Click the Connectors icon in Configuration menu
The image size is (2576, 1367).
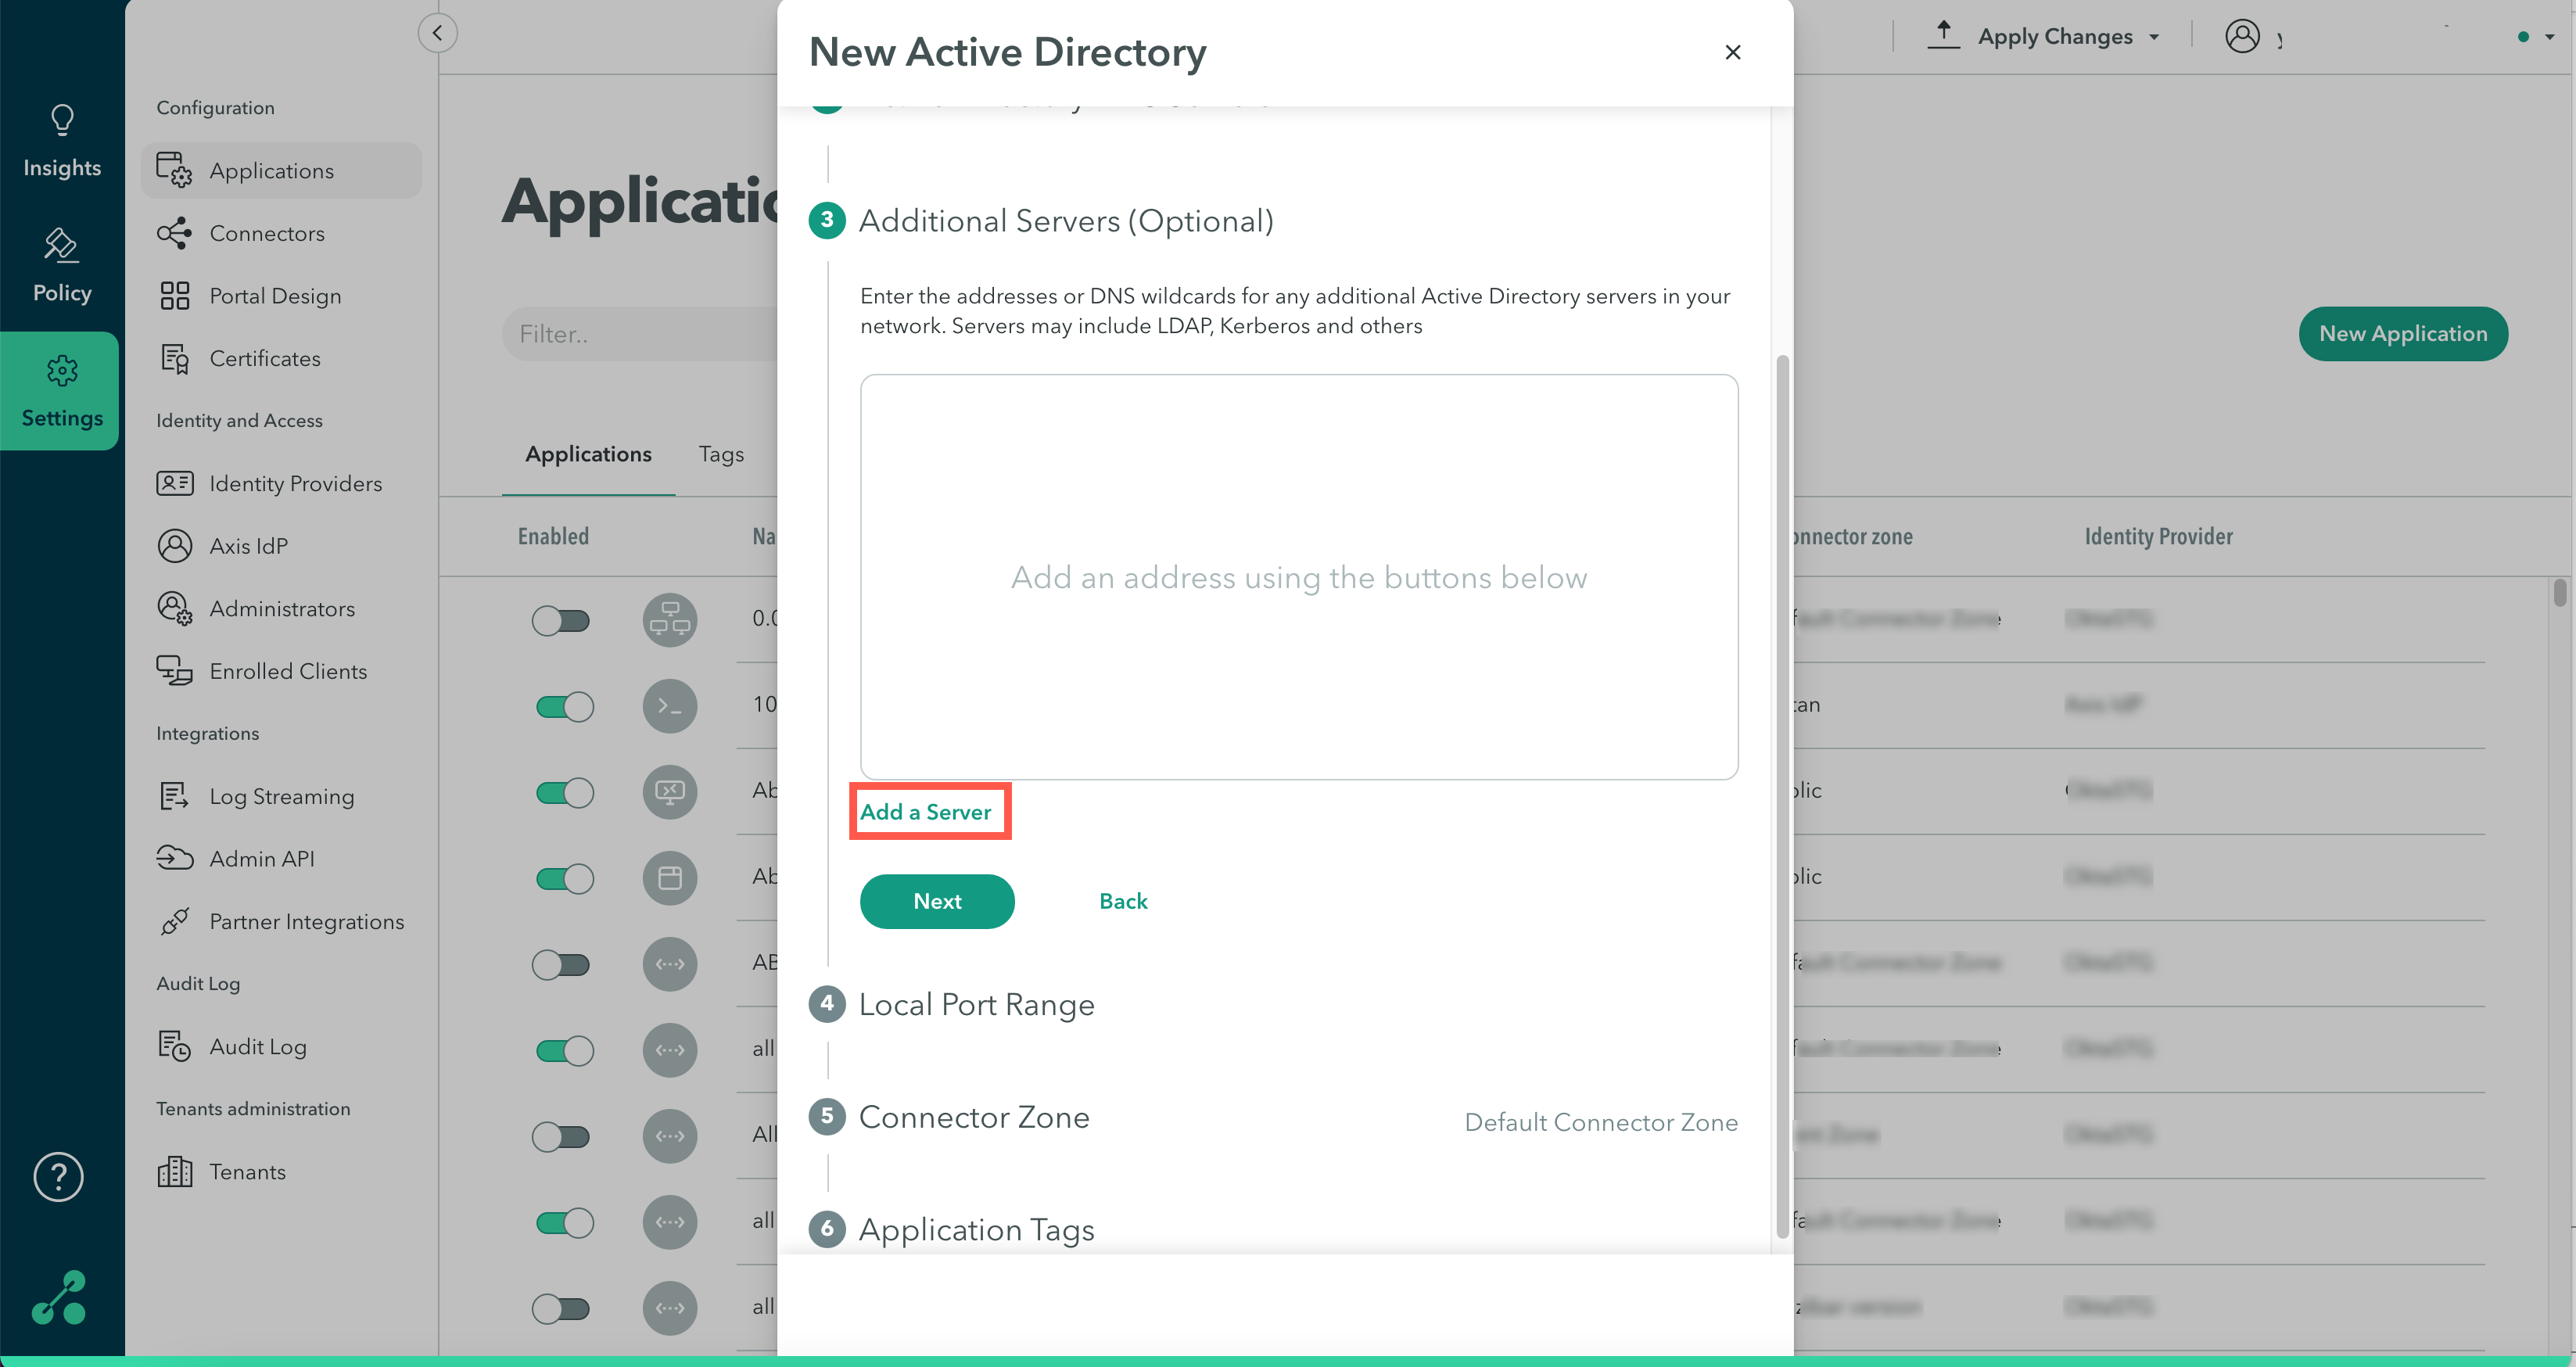[174, 233]
